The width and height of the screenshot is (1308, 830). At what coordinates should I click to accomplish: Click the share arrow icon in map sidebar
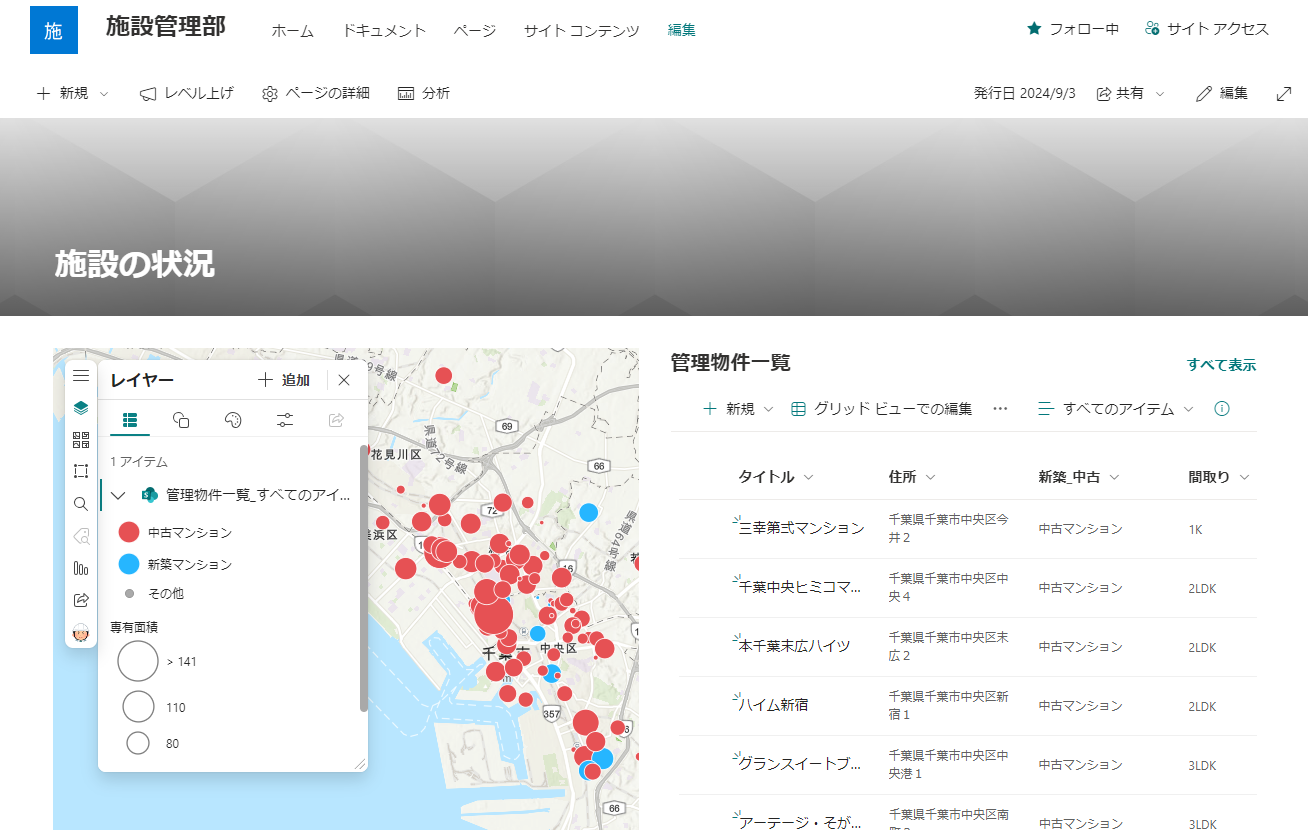[x=80, y=599]
